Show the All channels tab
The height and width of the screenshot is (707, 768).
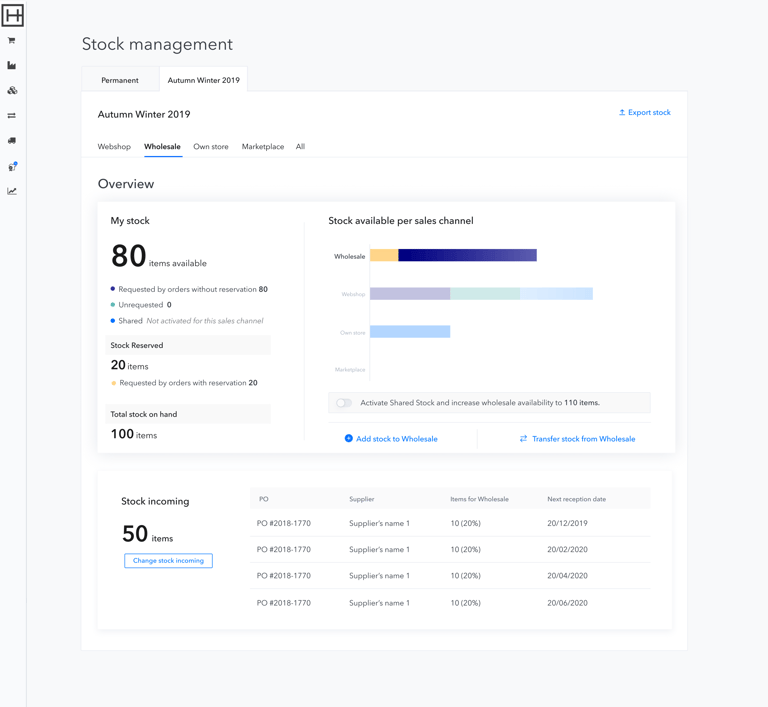point(300,147)
